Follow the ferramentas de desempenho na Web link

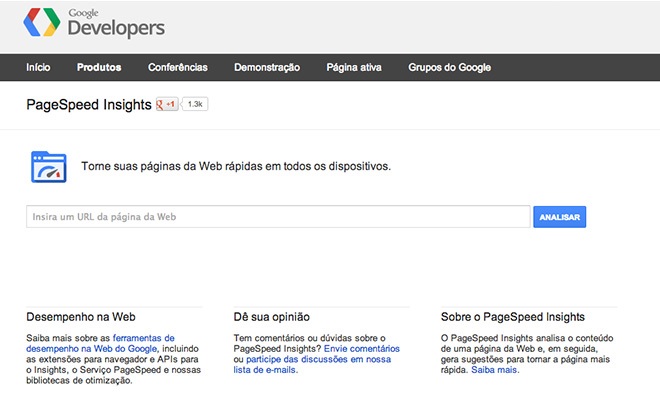coord(100,343)
